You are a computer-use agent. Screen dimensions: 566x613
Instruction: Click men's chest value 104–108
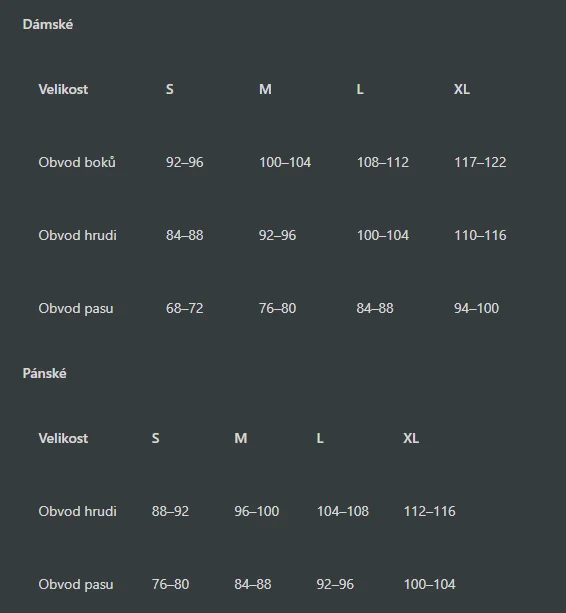pos(343,511)
